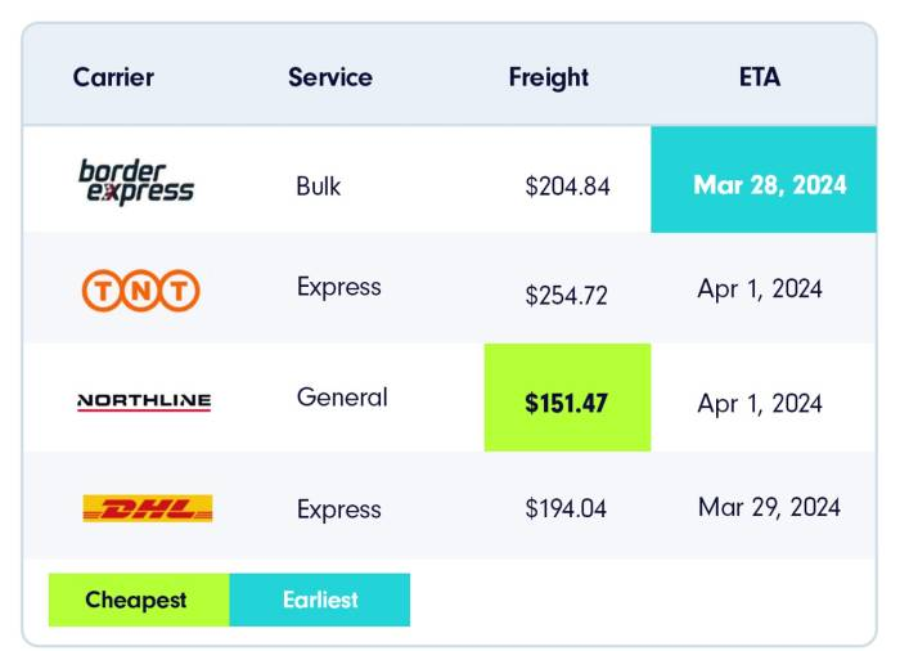Click the highlighted Mar 28, 2024 ETA cell
The image size is (900, 651).
tap(770, 185)
